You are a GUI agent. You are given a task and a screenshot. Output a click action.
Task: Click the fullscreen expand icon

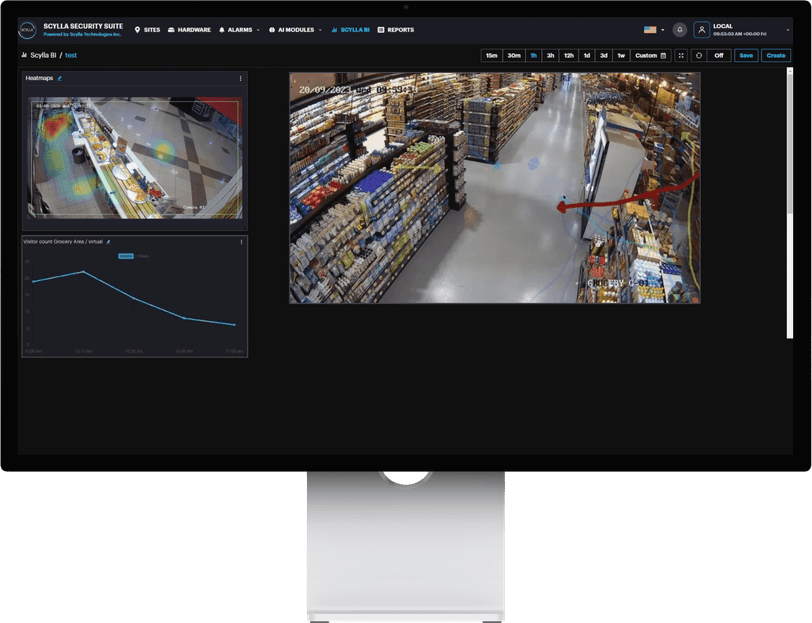(x=681, y=55)
